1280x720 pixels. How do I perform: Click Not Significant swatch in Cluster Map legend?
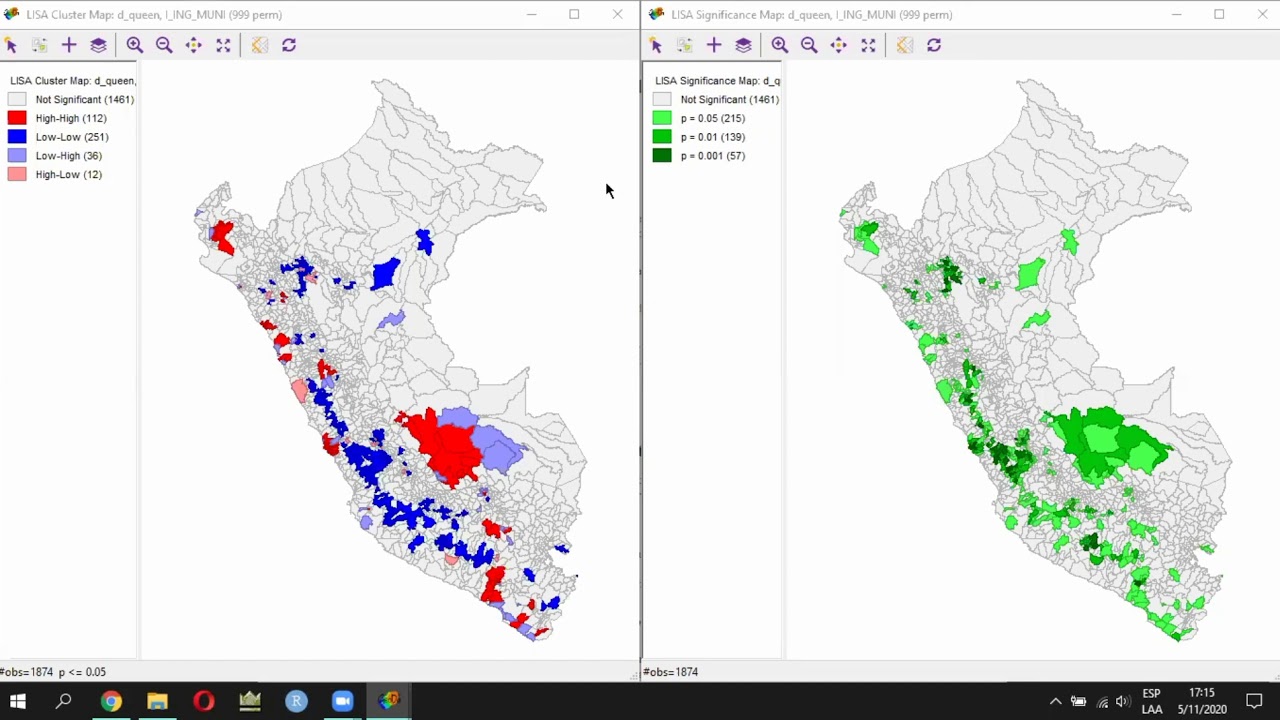pos(17,99)
